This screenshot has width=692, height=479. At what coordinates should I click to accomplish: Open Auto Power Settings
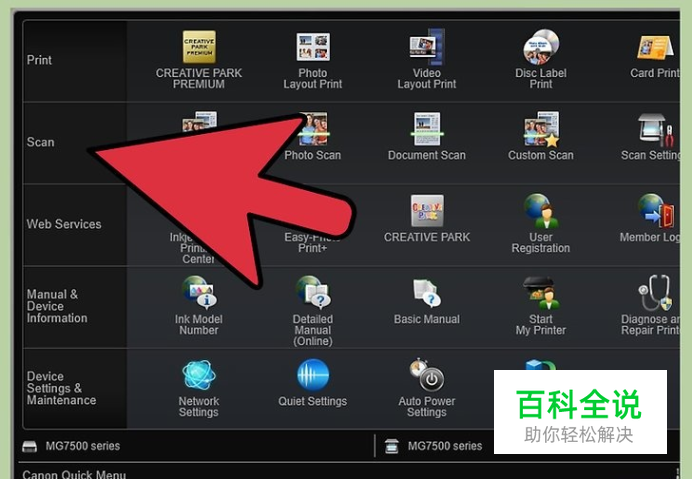(427, 375)
